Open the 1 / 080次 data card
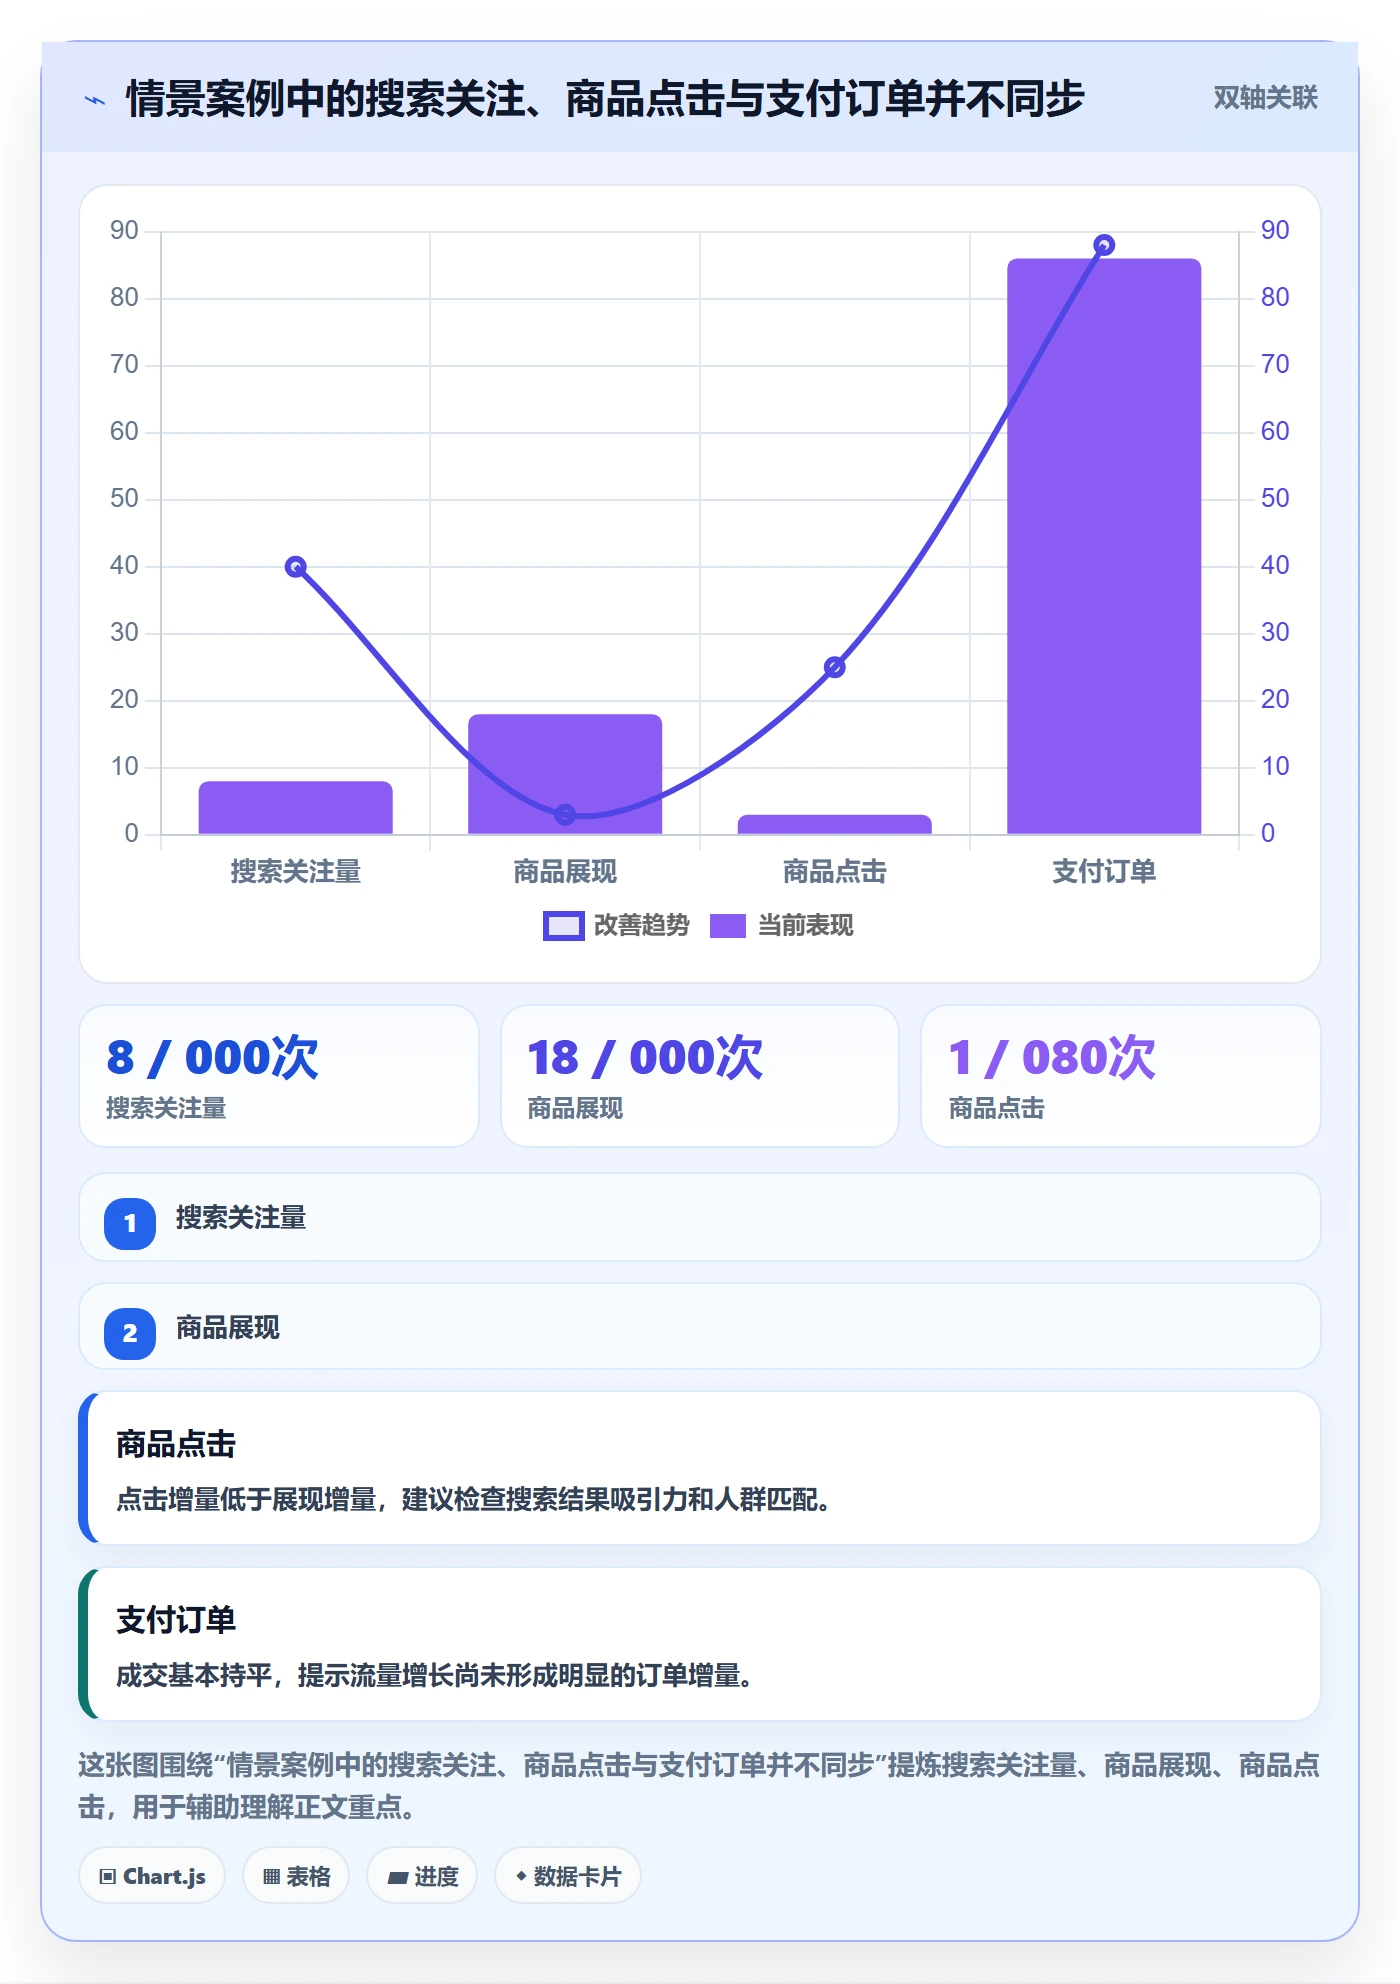Screen dimensions: 1400x1984 [1120, 1076]
